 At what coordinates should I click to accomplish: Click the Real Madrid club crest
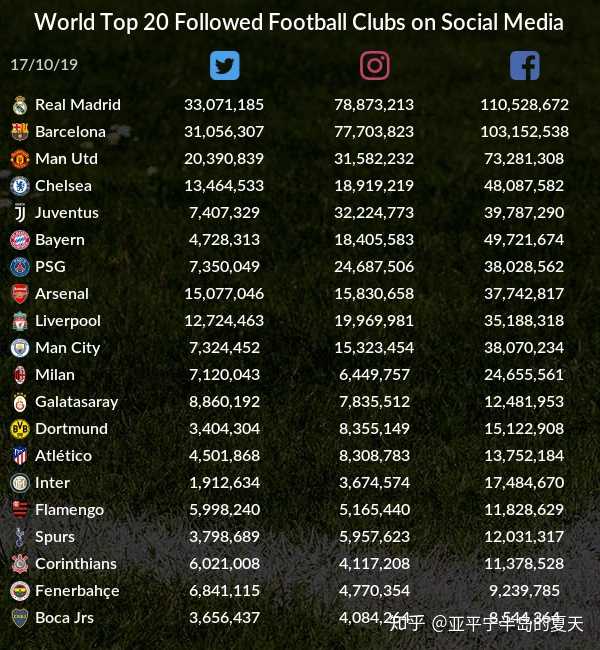tap(20, 105)
